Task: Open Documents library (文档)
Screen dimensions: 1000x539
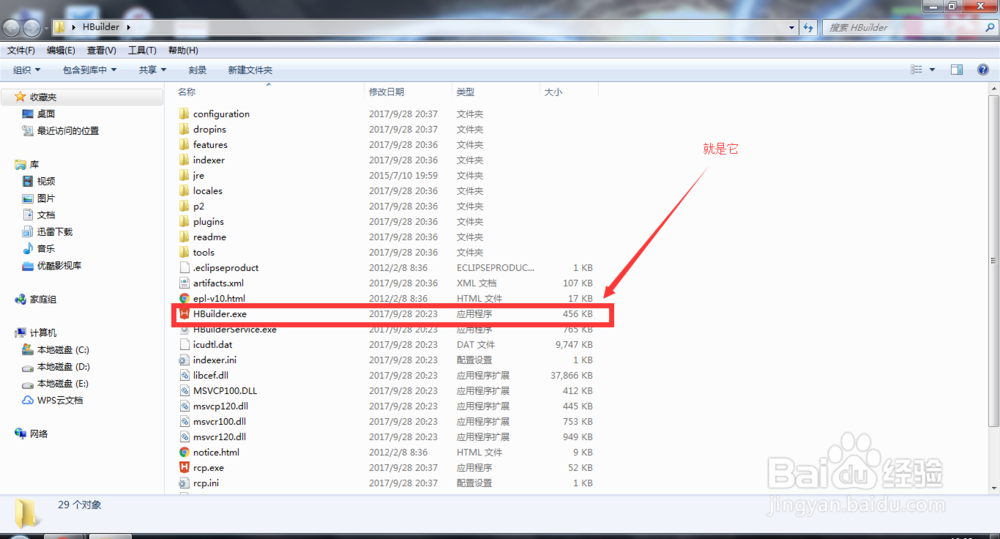Action: 39,215
